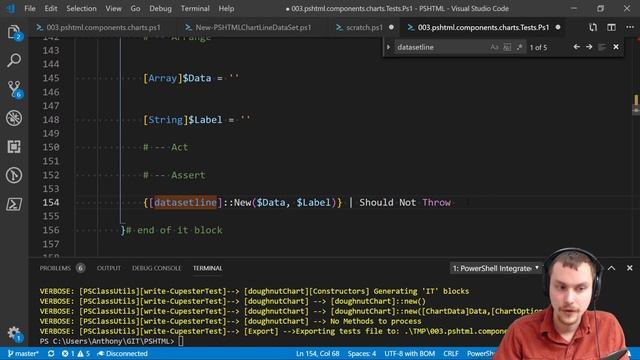The image size is (640, 360).
Task: Maximize the panel with up chevron
Action: click(611, 268)
